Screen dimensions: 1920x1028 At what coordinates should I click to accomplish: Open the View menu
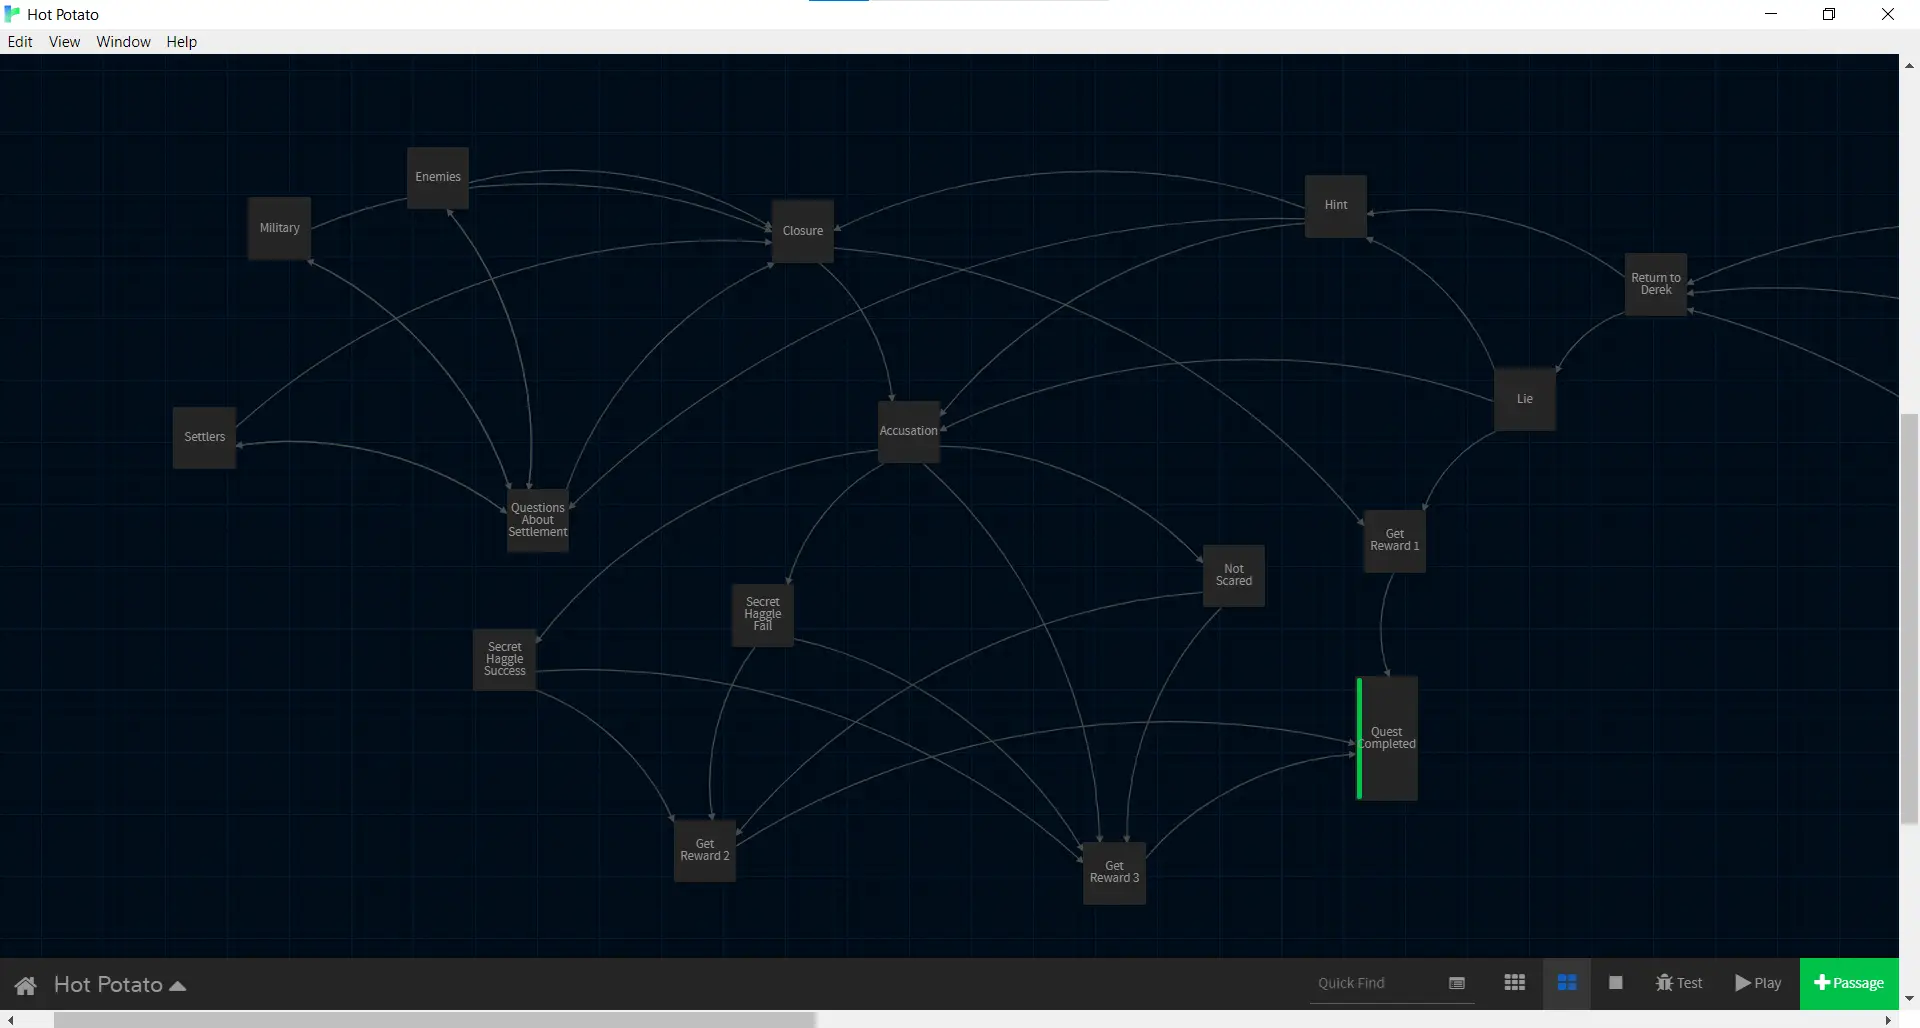click(64, 41)
